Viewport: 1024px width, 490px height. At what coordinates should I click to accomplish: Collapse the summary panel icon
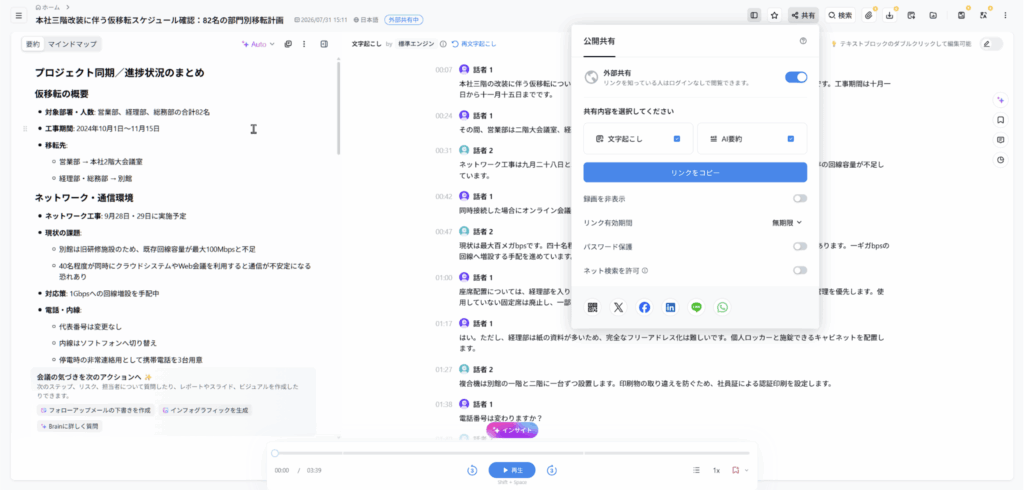[324, 44]
